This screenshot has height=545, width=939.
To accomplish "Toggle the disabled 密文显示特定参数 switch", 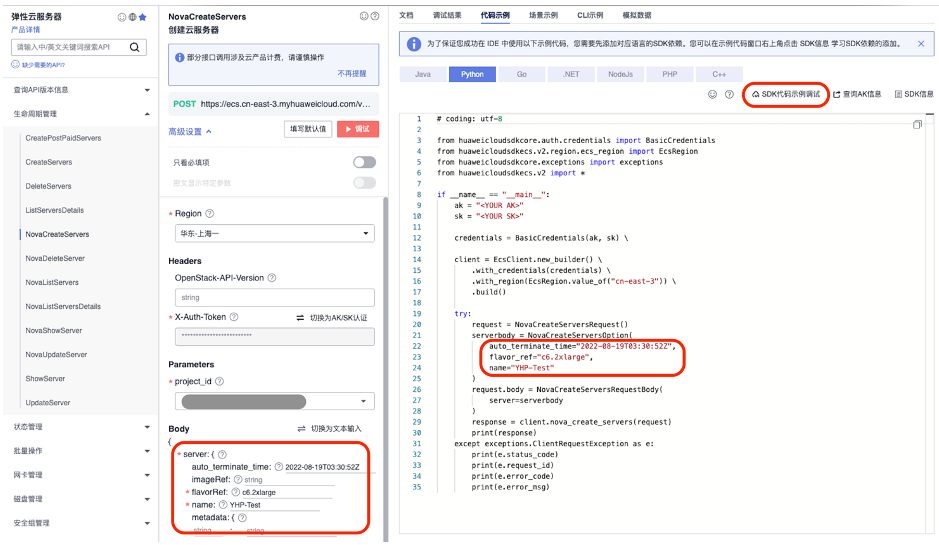I will point(364,183).
